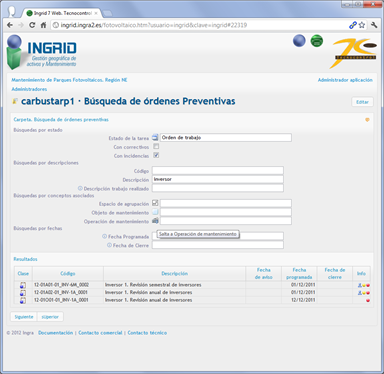
Task: Click the Editar button
Action: tap(362, 102)
